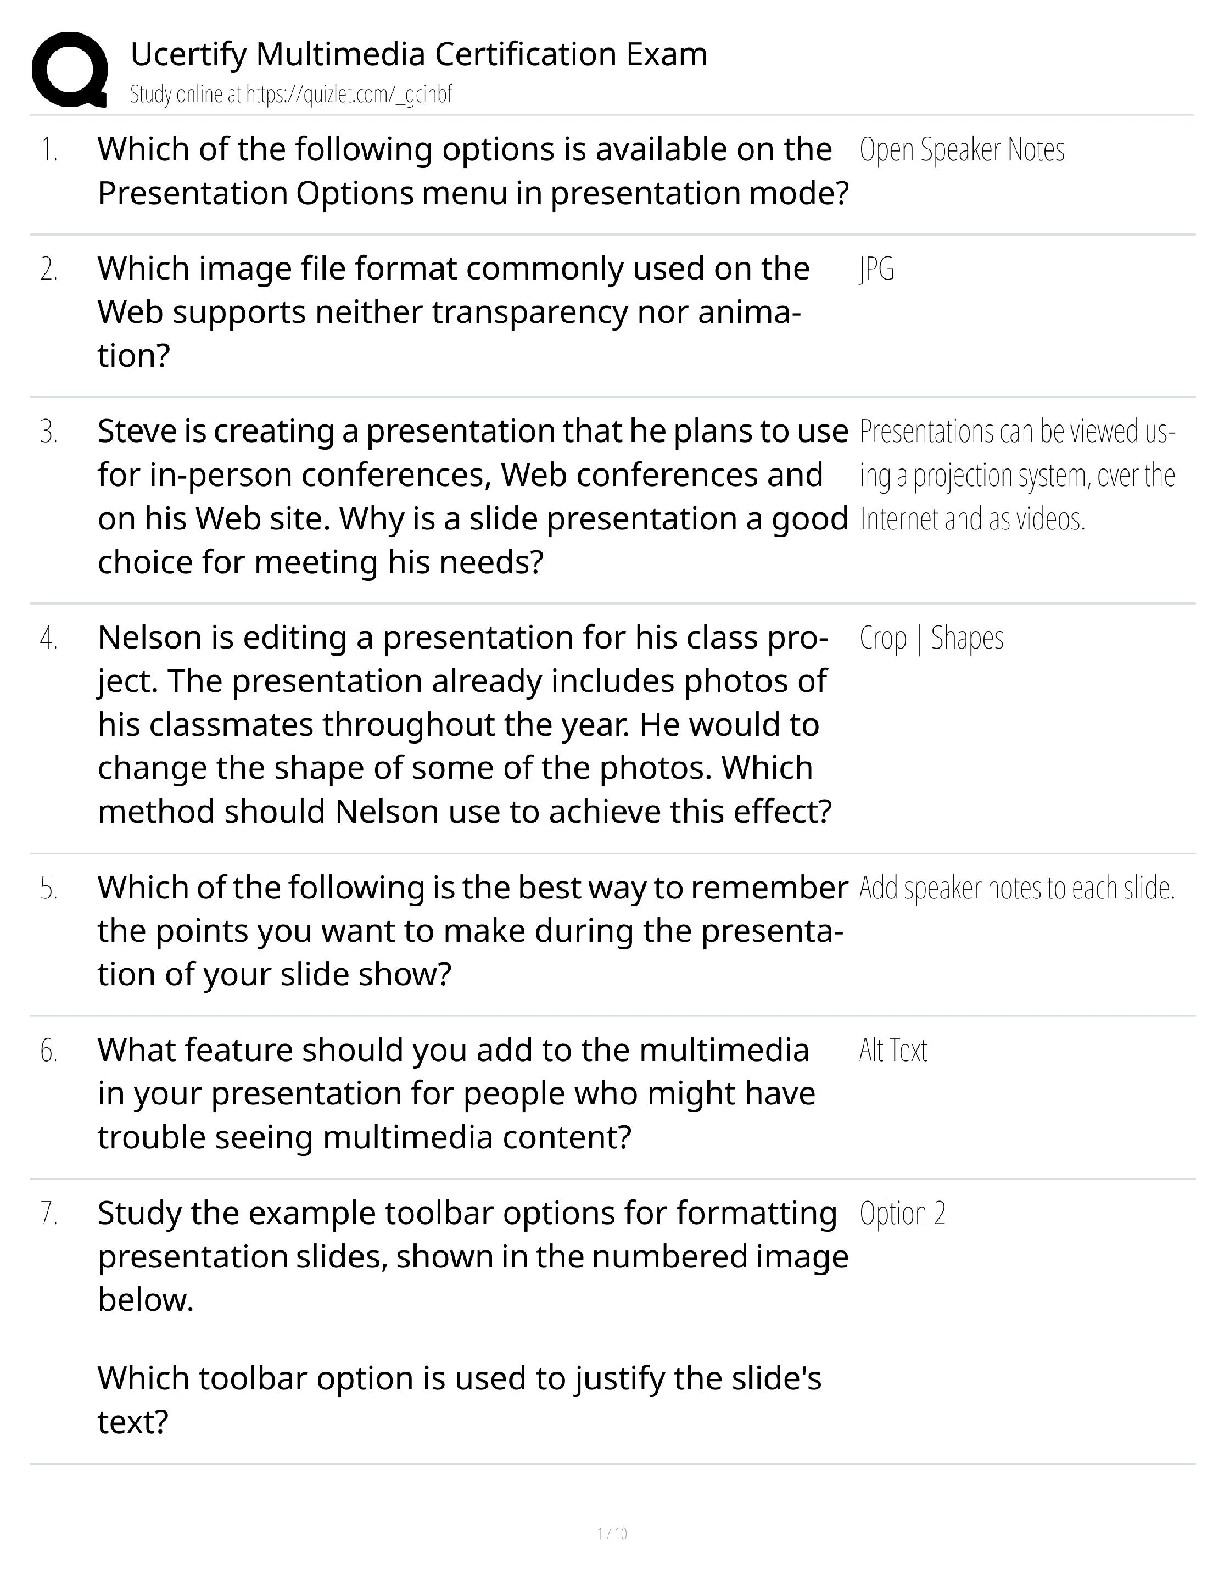Screen dimensions: 1224x1584
Task: Select the question about Presentation Options menu
Action: pyautogui.click(x=472, y=171)
